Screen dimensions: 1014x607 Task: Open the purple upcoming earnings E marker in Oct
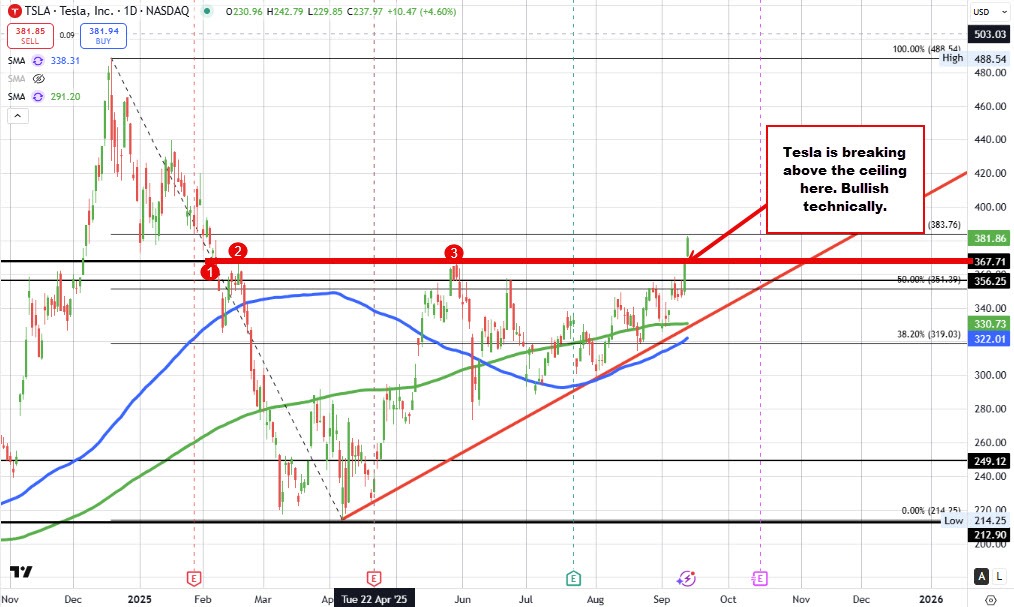[760, 578]
